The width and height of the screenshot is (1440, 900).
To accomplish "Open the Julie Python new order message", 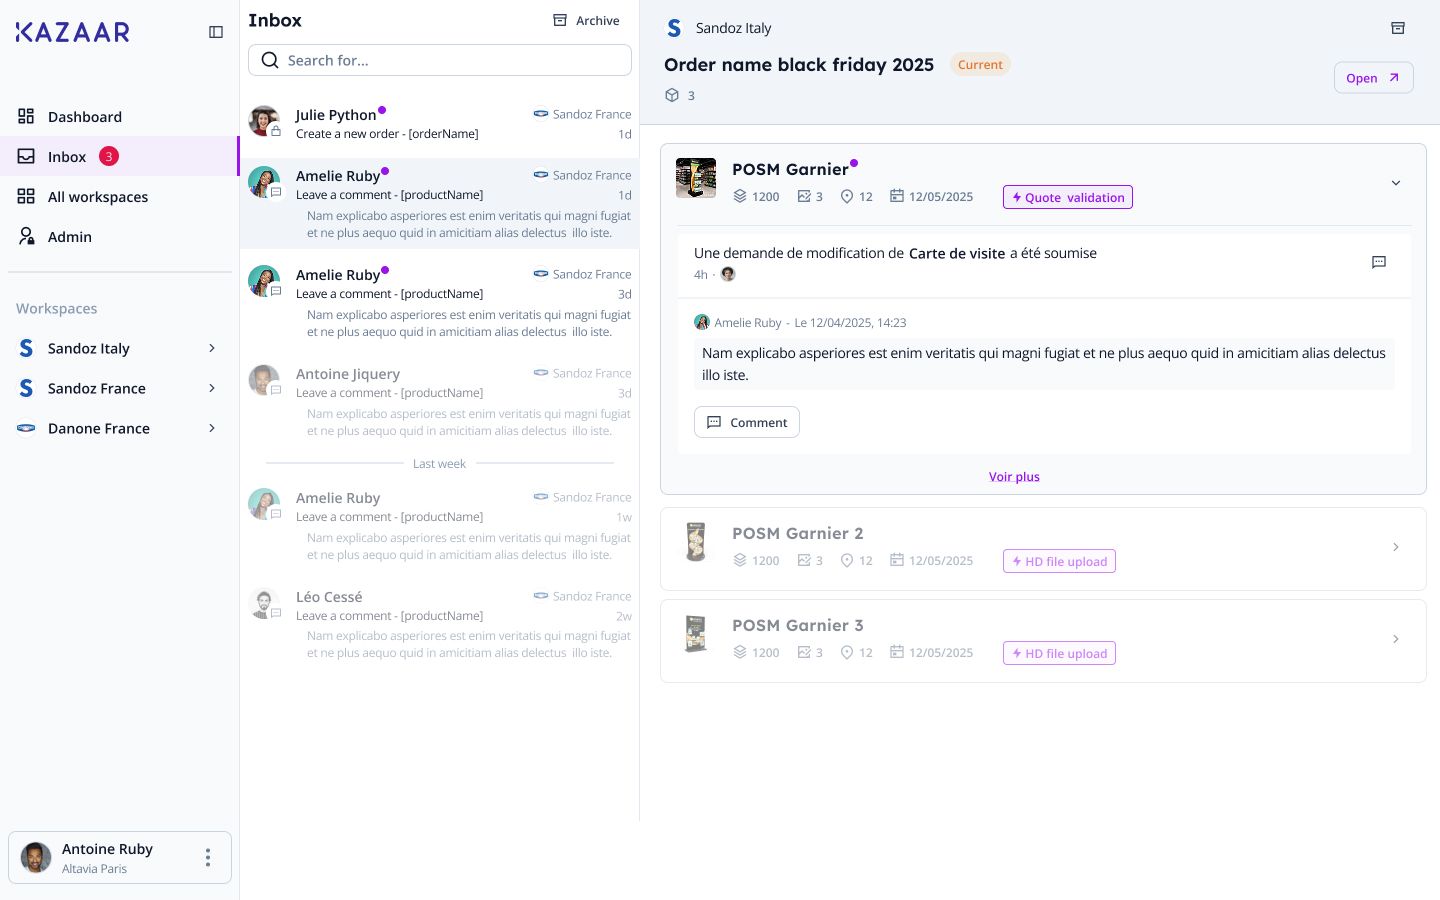I will pos(440,124).
